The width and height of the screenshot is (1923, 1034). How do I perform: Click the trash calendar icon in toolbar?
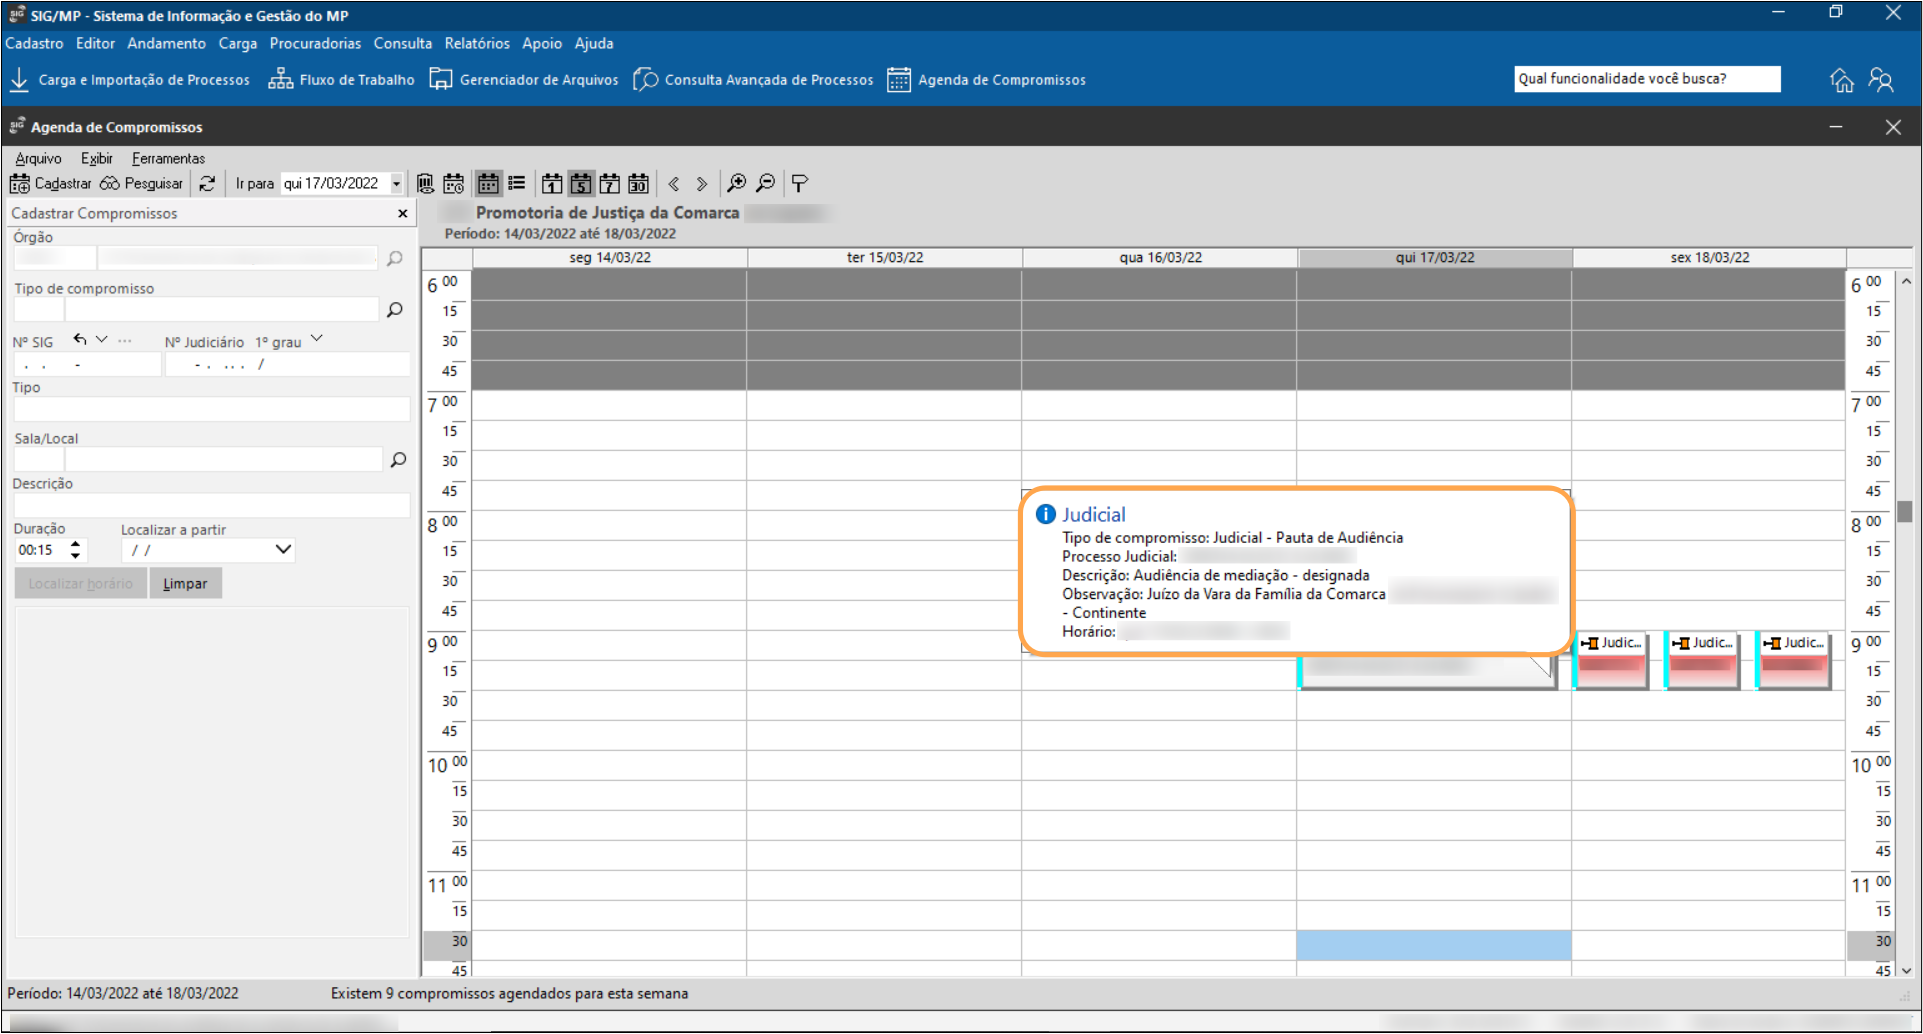click(426, 184)
